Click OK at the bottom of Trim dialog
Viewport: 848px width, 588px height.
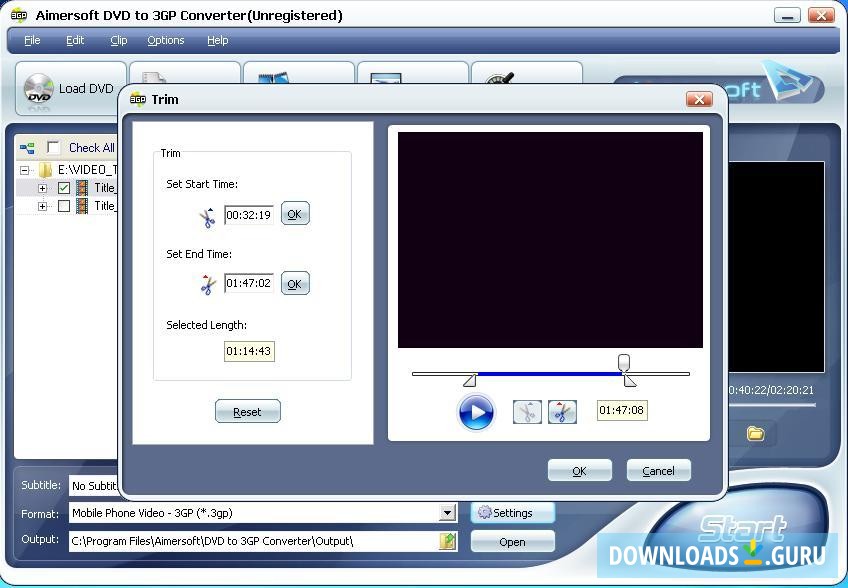tap(580, 471)
